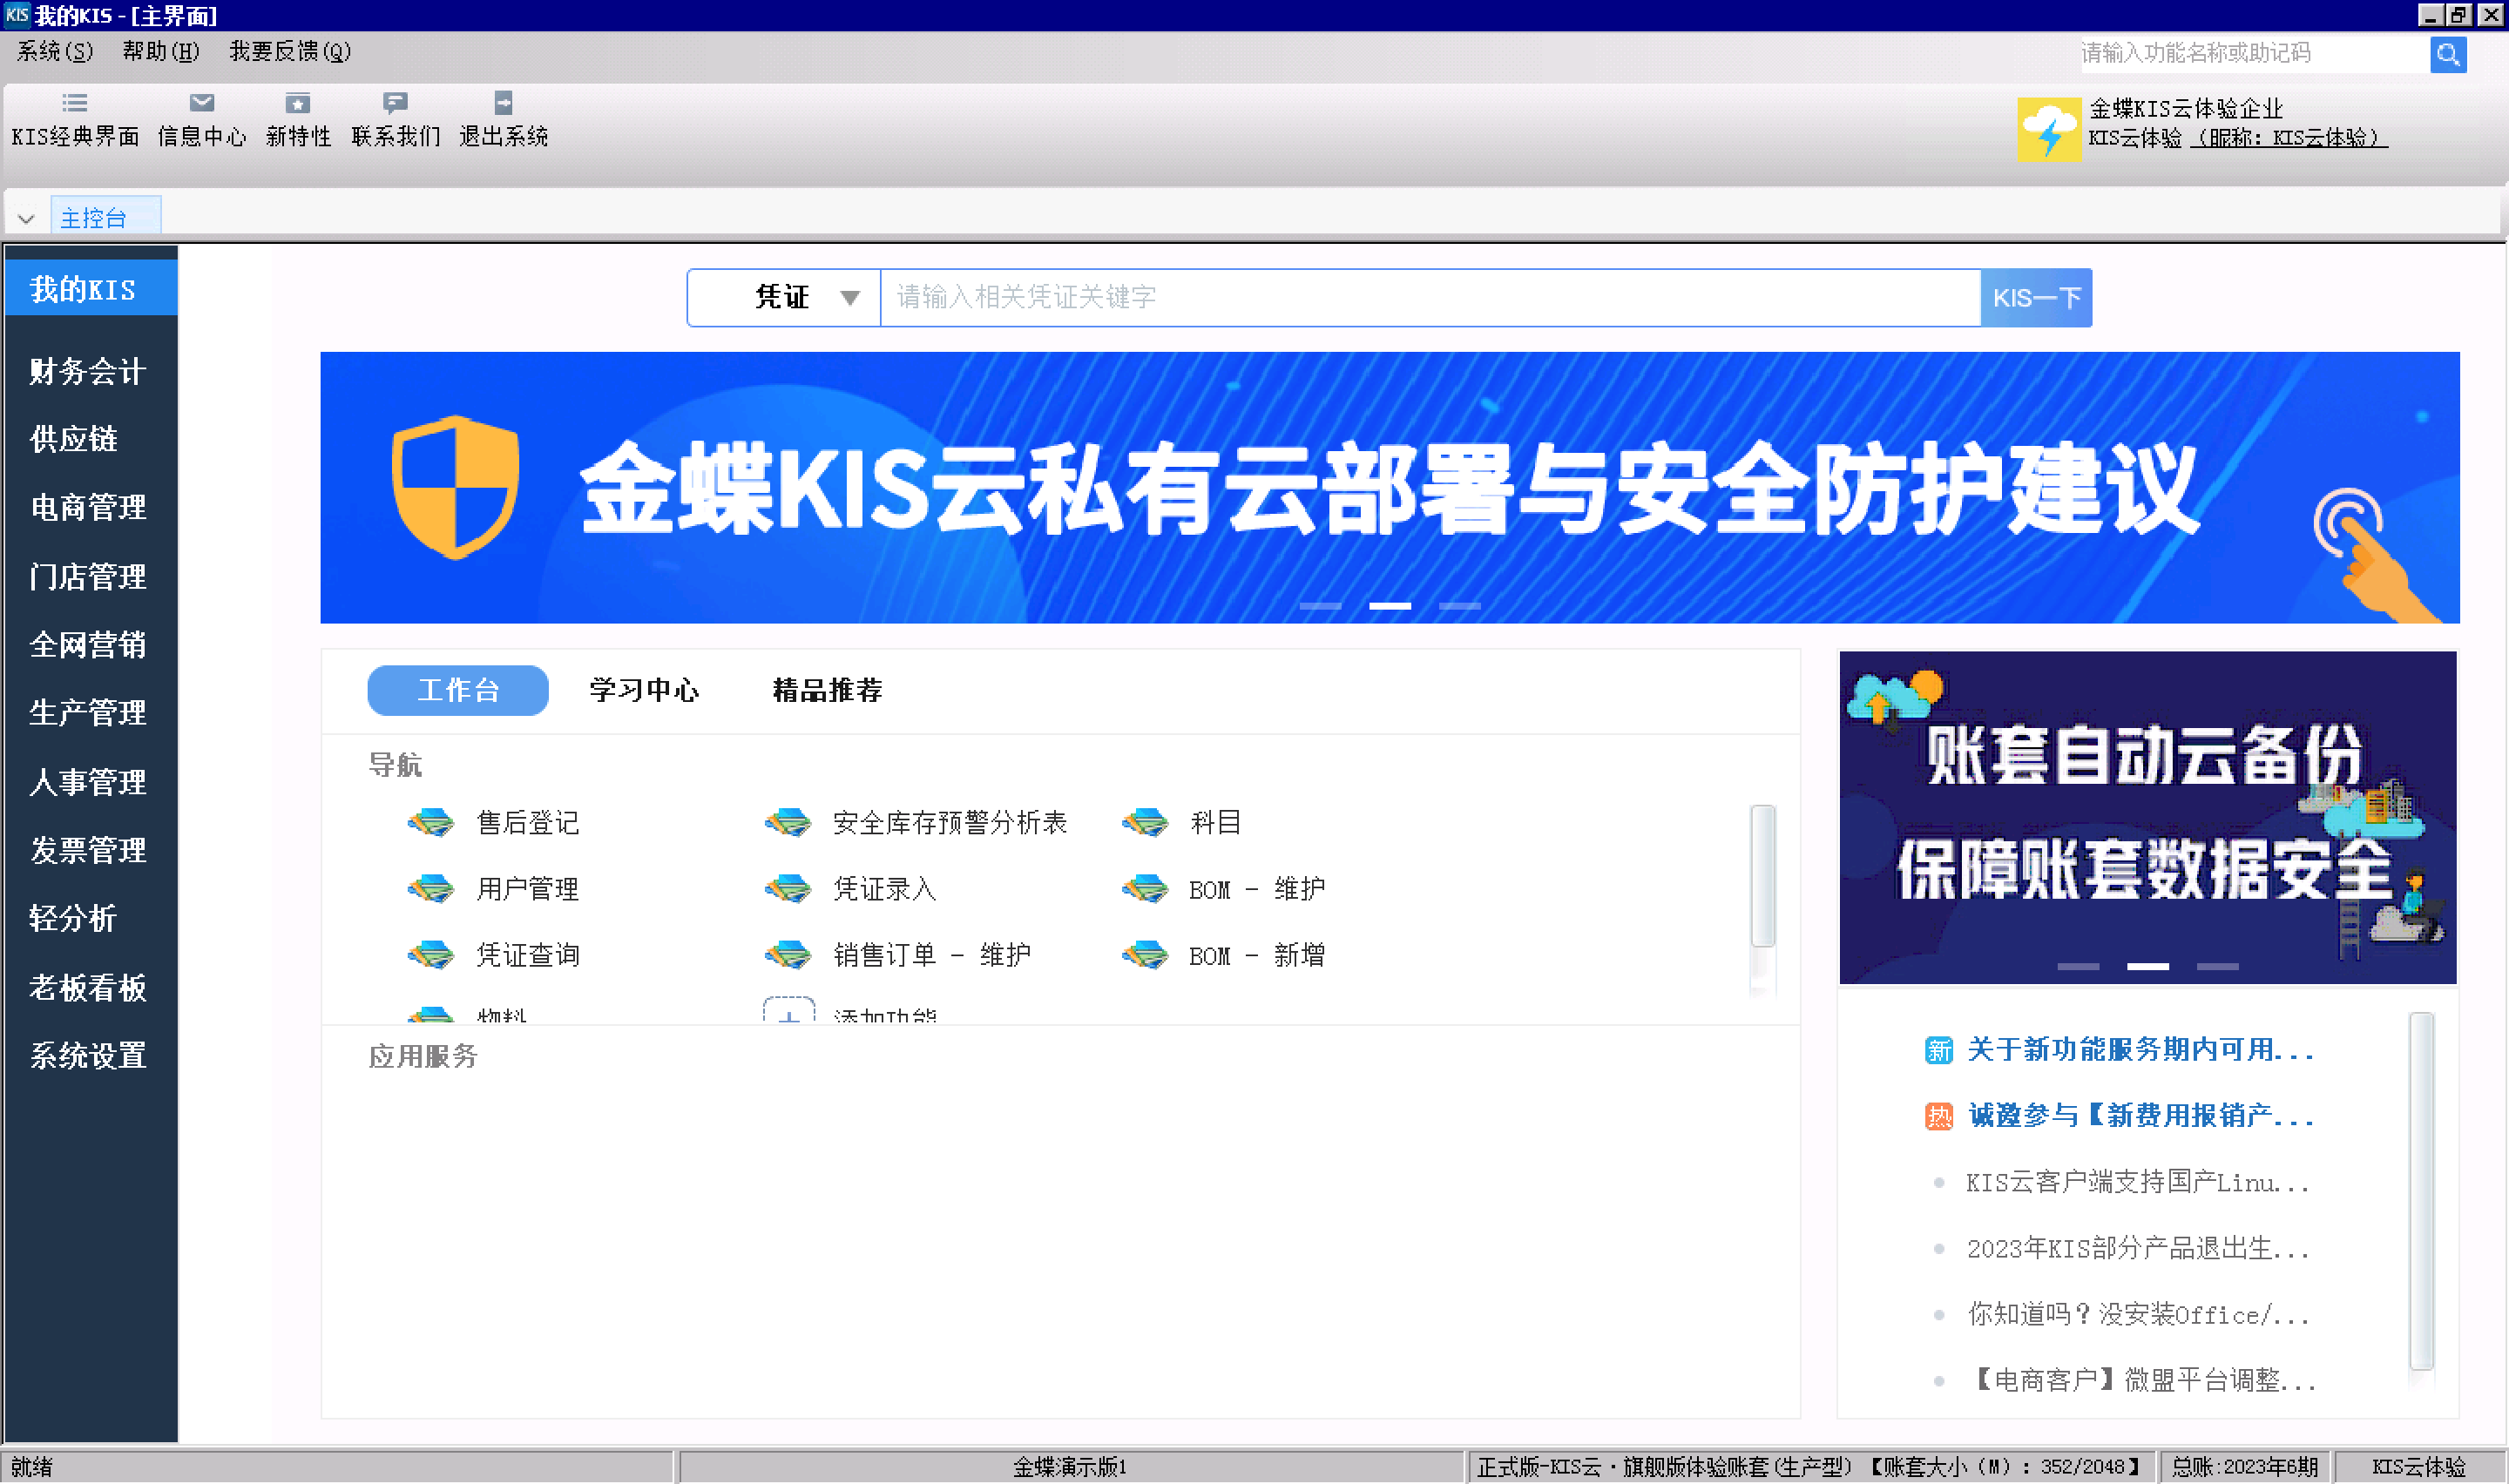This screenshot has width=2509, height=1484.
Task: Click status bar entry 金蝶演示版1
Action: point(1069,1467)
